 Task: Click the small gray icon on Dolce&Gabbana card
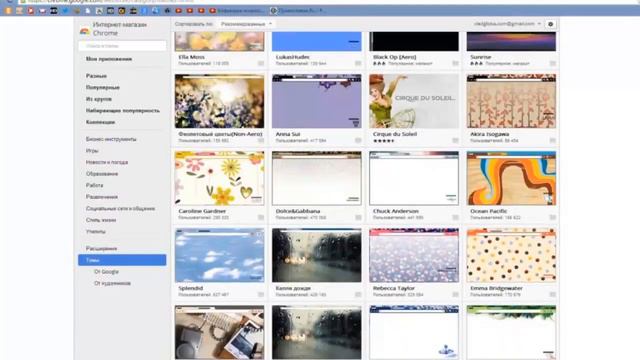pos(358,218)
